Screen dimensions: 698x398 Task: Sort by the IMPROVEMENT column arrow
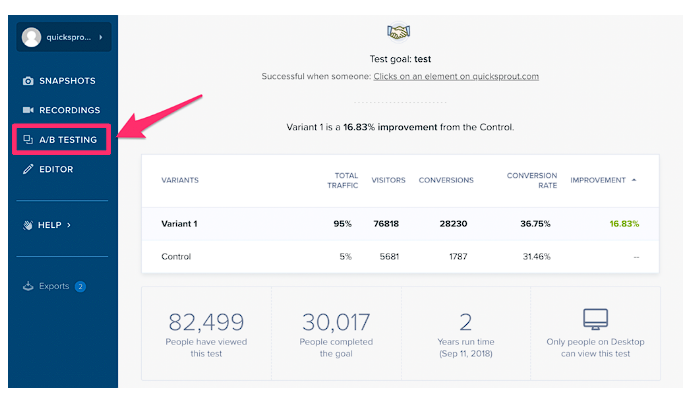[x=634, y=180]
